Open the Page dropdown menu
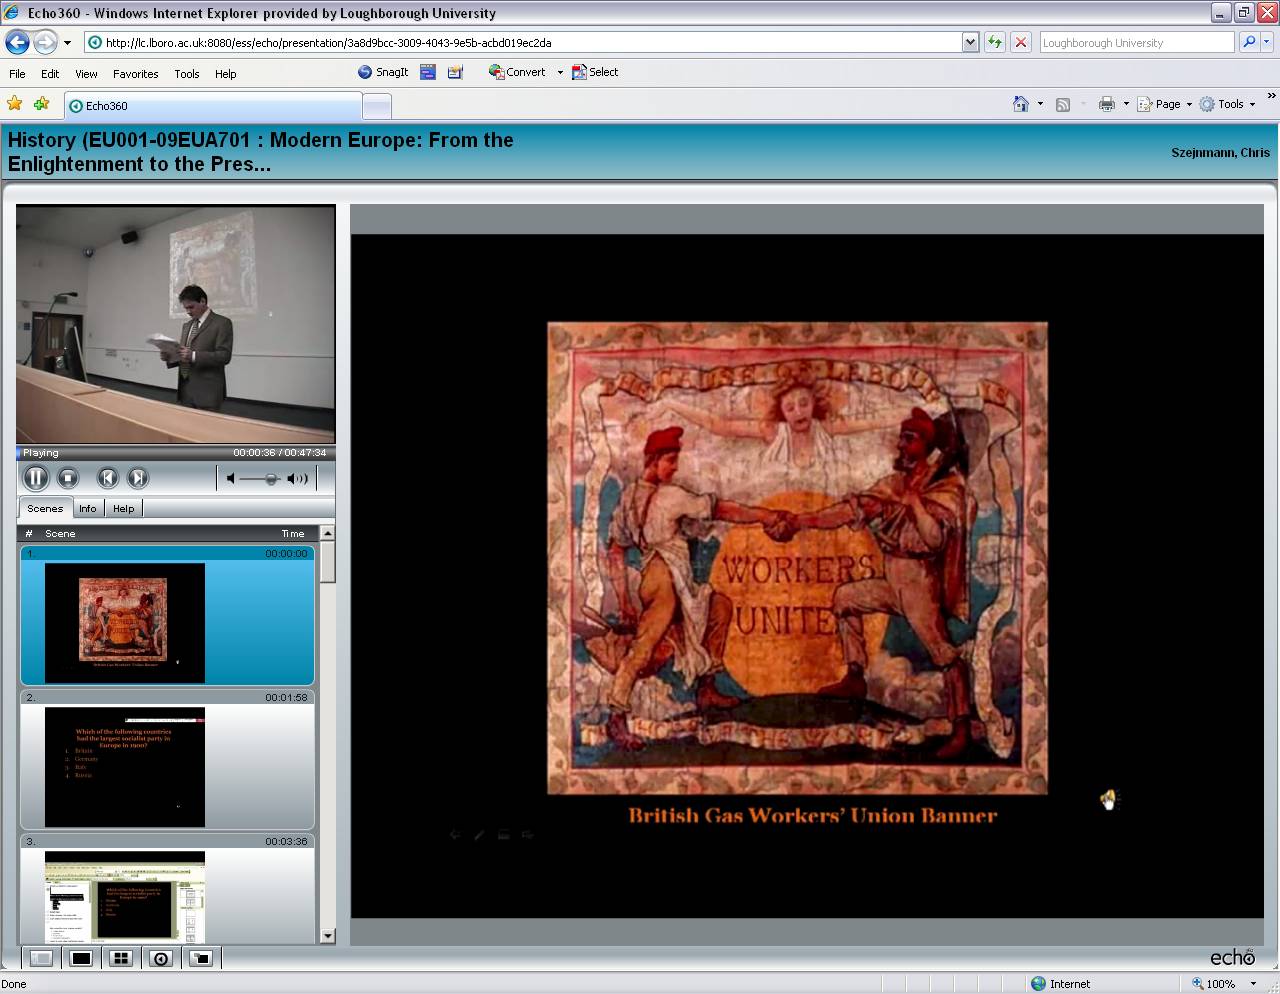 pyautogui.click(x=1167, y=104)
